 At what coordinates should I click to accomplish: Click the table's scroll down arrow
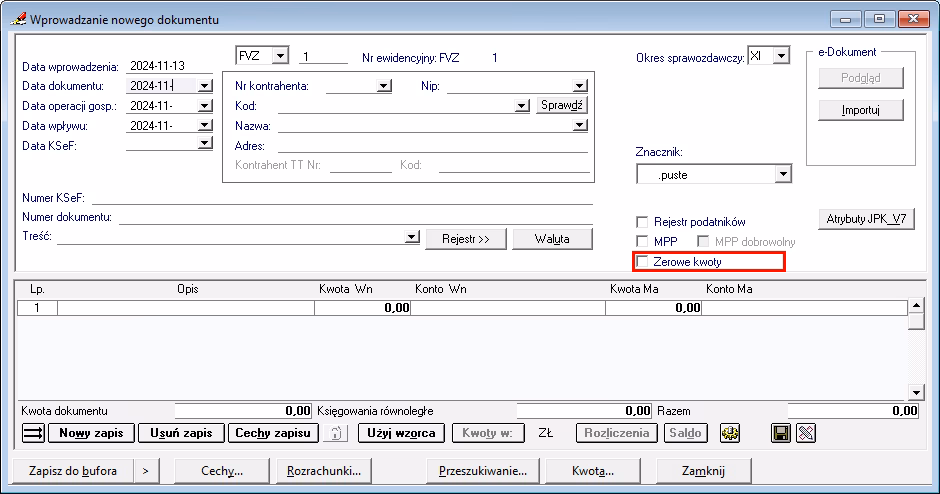coord(915,392)
